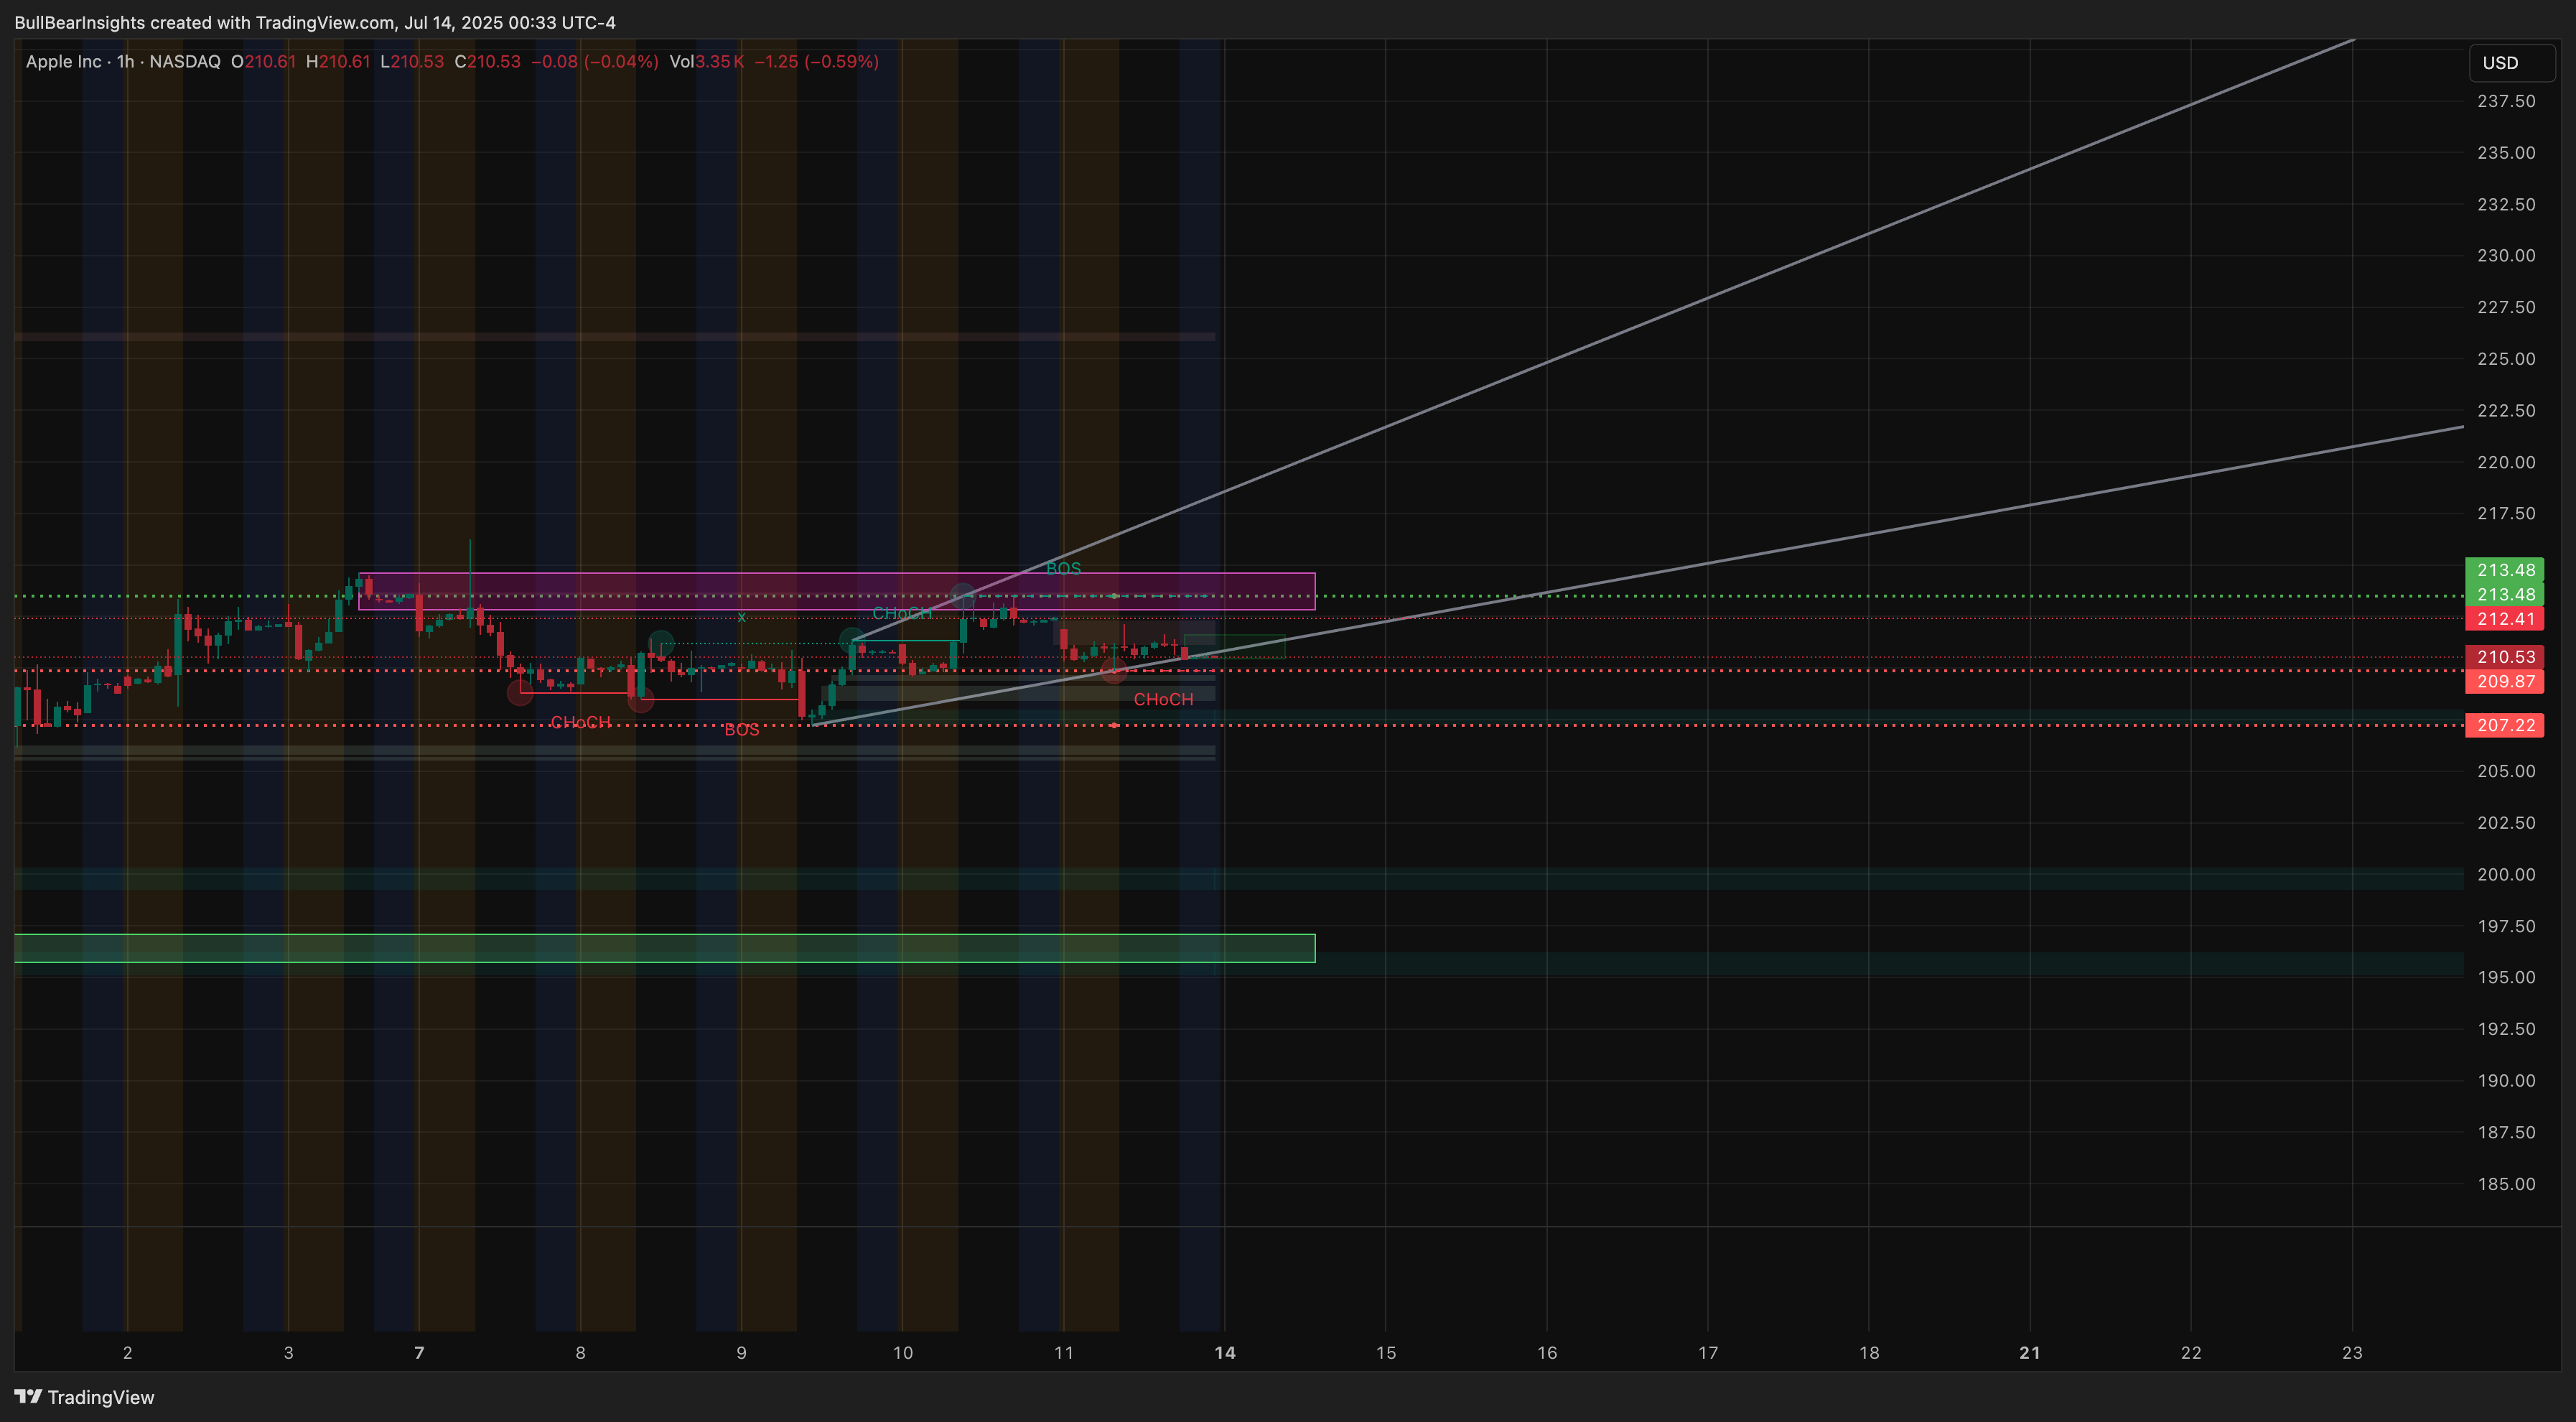Viewport: 2576px width, 1422px height.
Task: Click date 15 on the time axis
Action: click(x=1385, y=1353)
